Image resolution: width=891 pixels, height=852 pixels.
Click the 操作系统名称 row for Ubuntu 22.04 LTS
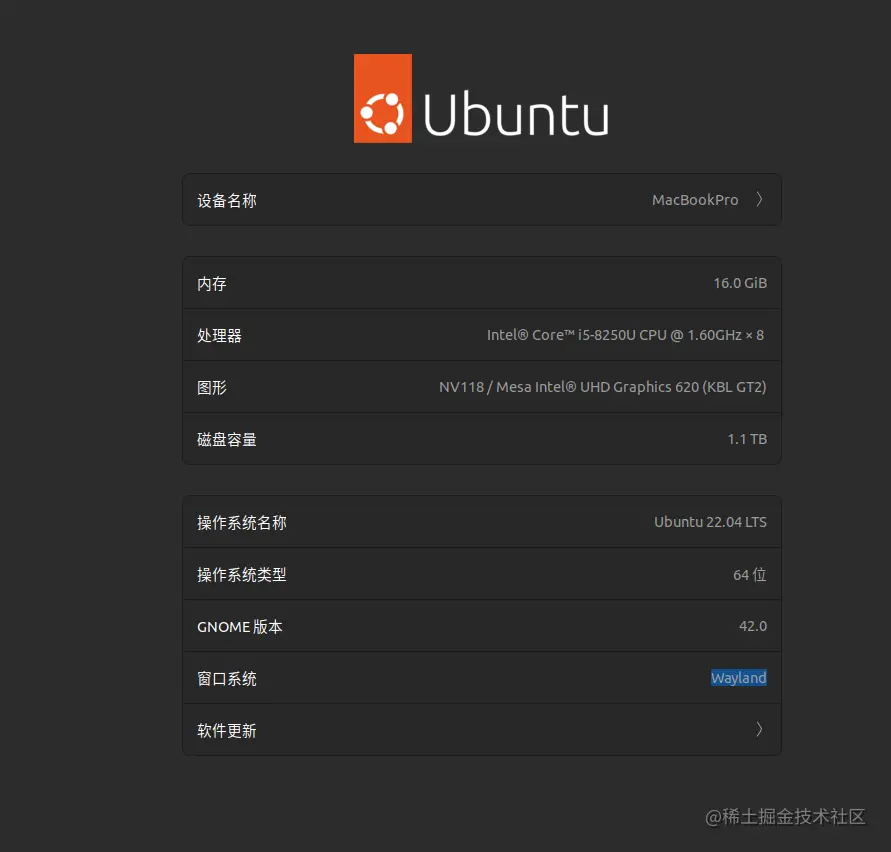pos(482,521)
